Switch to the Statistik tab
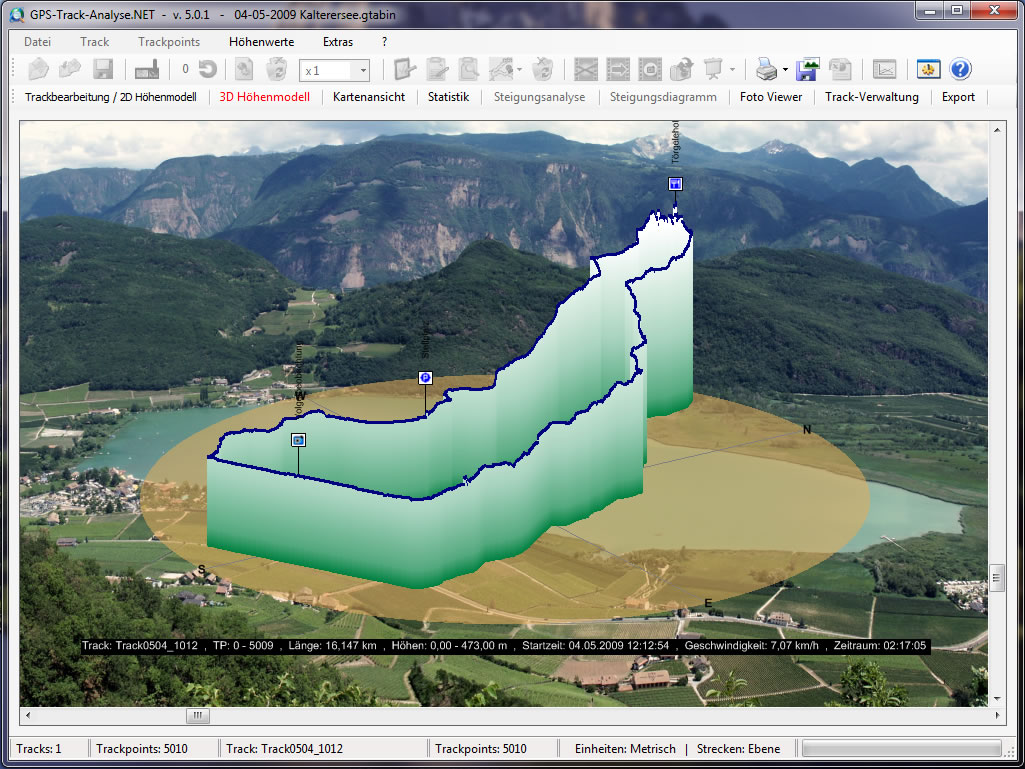The image size is (1025, 769). tap(448, 97)
